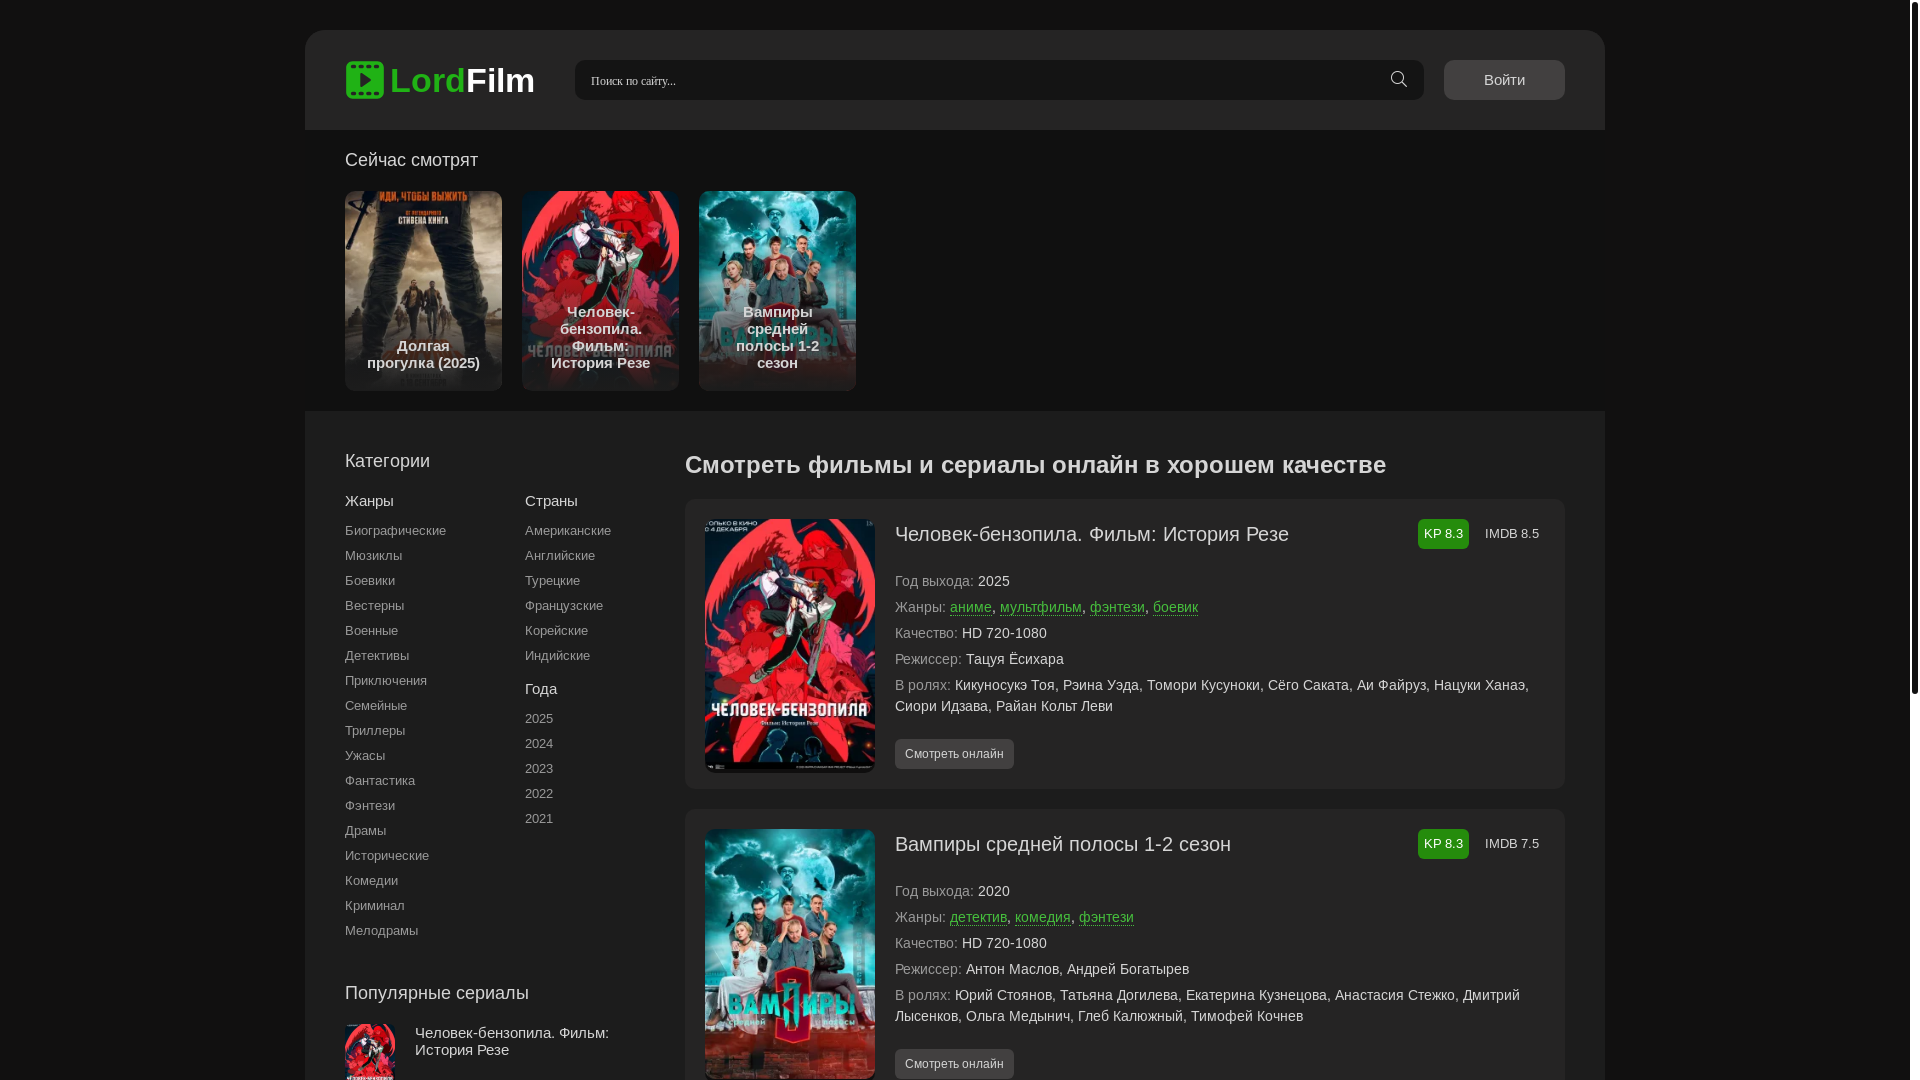
Task: Select Вестерны genre
Action: click(x=374, y=606)
